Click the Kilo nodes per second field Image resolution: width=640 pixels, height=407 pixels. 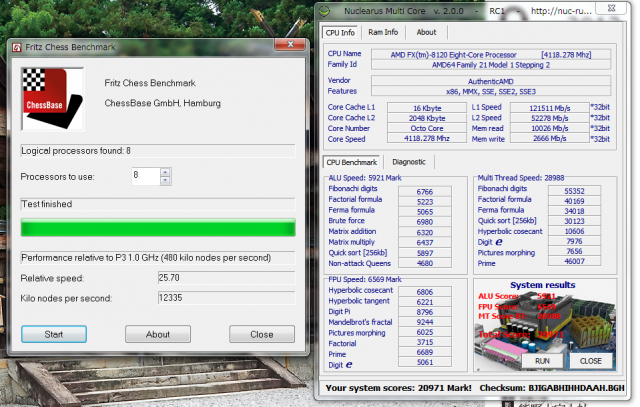click(x=226, y=298)
